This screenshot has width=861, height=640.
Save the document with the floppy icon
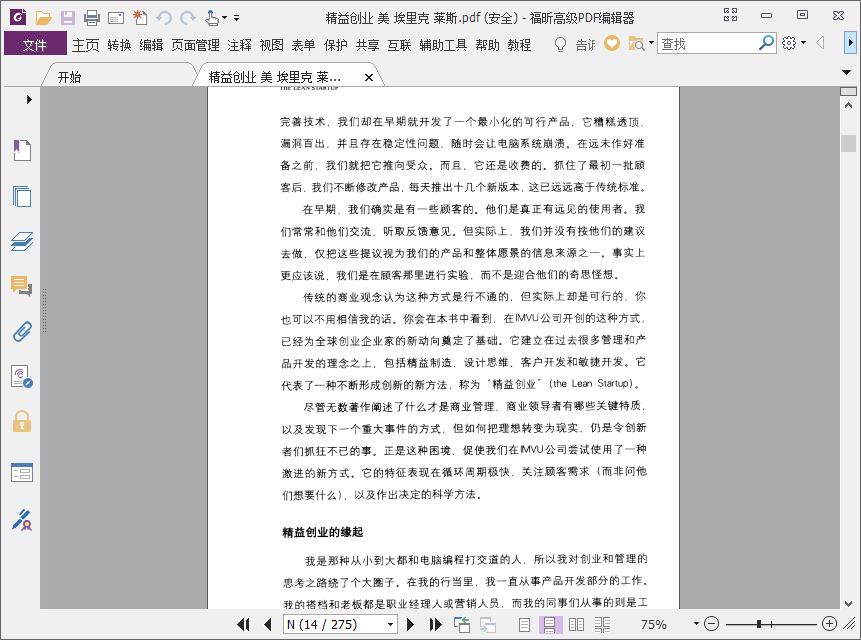[x=68, y=18]
